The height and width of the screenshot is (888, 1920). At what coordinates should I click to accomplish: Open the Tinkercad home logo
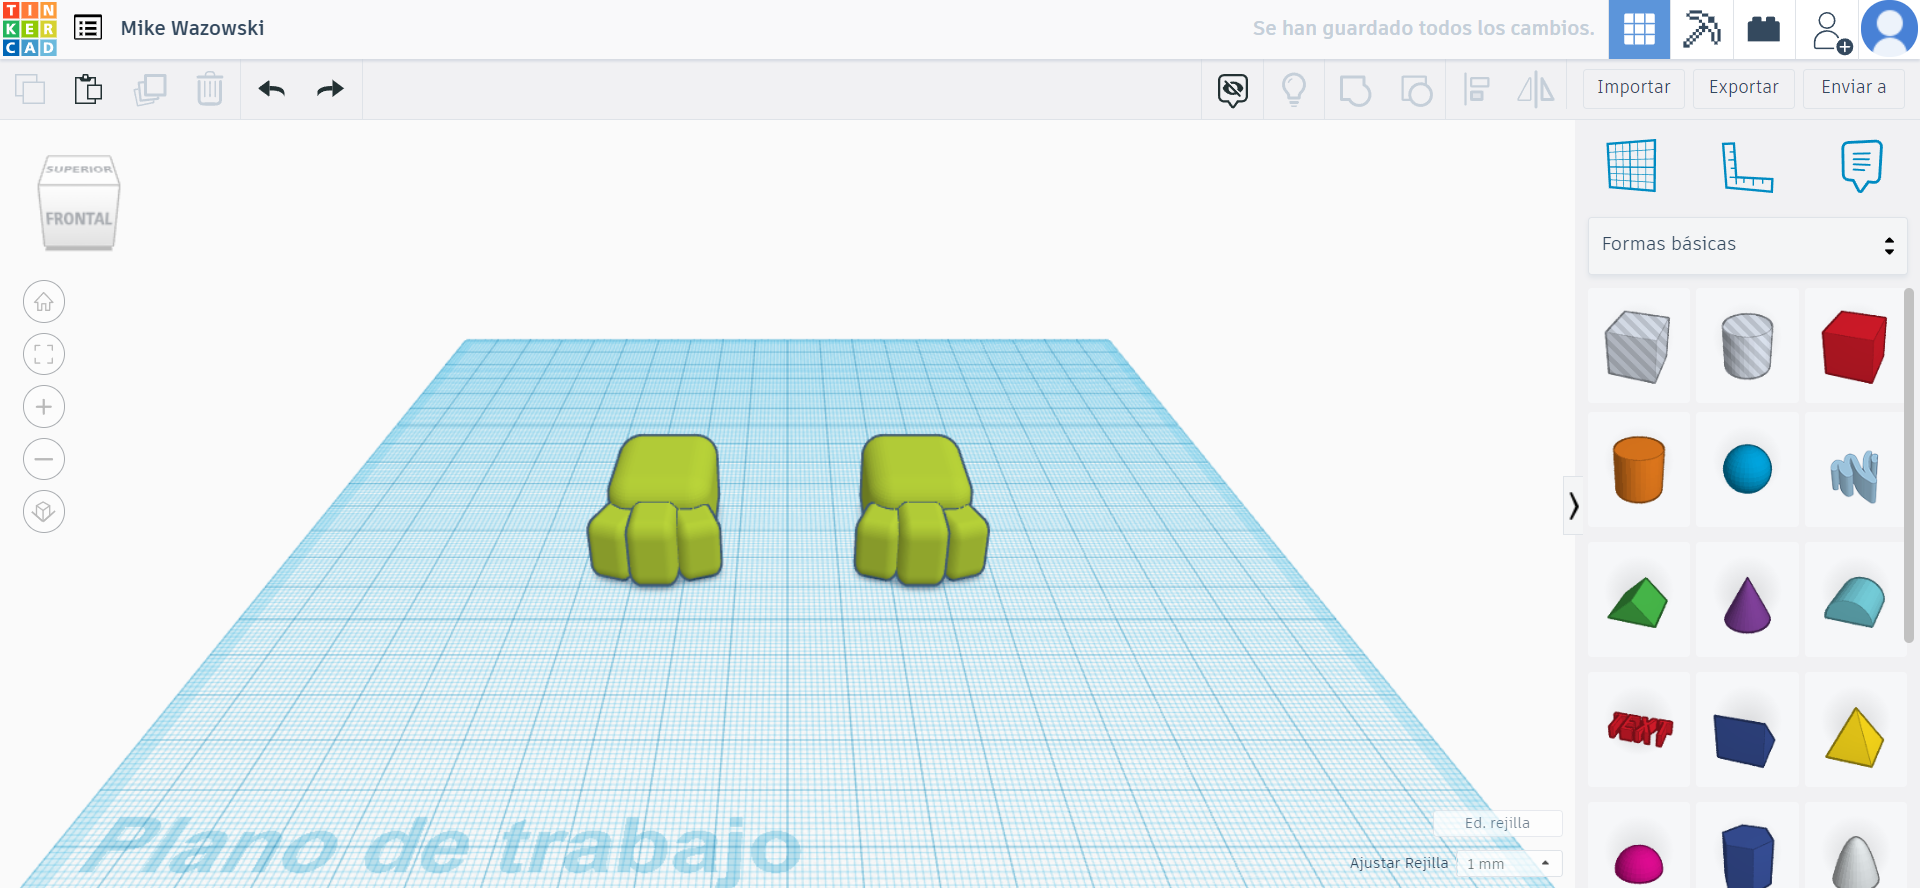(30, 29)
